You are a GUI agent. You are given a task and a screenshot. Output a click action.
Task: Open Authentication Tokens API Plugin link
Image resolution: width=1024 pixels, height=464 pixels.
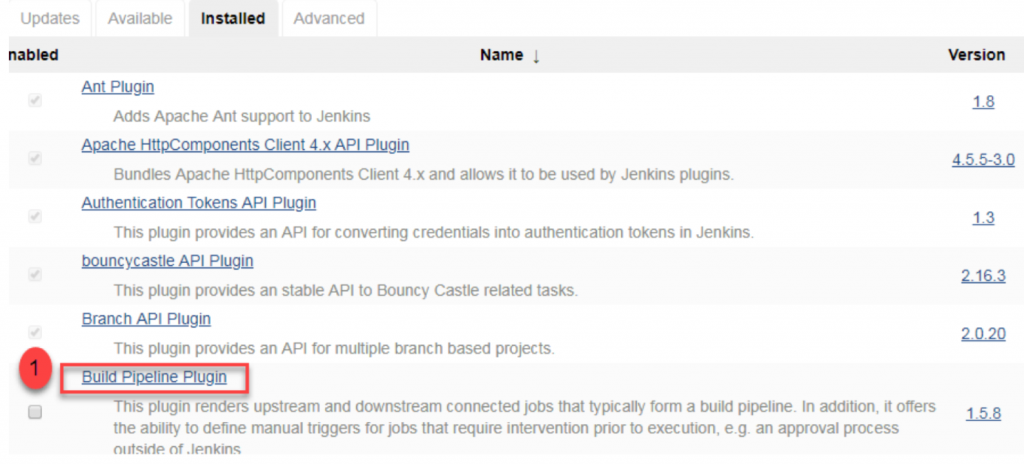199,203
